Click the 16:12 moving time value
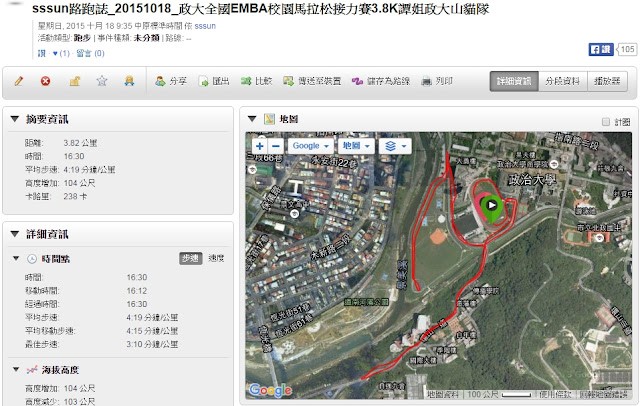The height and width of the screenshot is (406, 640). click(x=137, y=291)
